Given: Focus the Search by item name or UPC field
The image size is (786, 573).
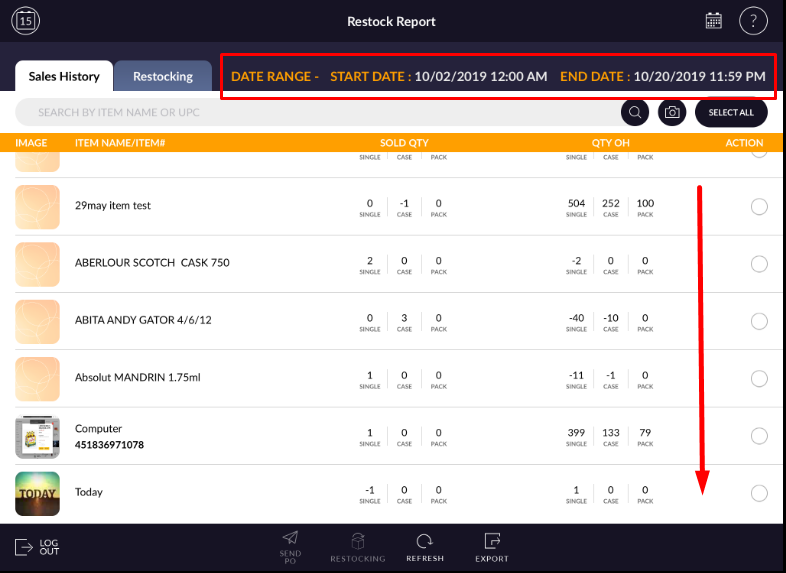Looking at the screenshot, I should pos(318,112).
